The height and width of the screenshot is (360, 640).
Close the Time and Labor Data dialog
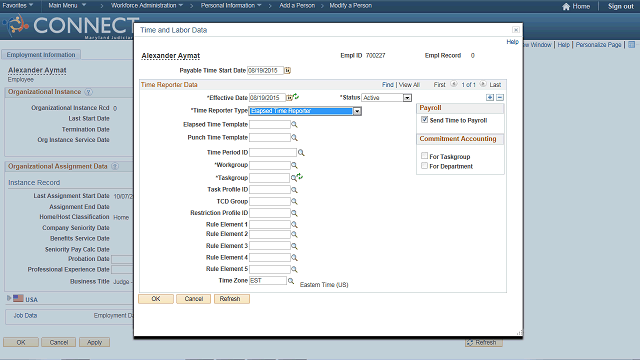[516, 30]
